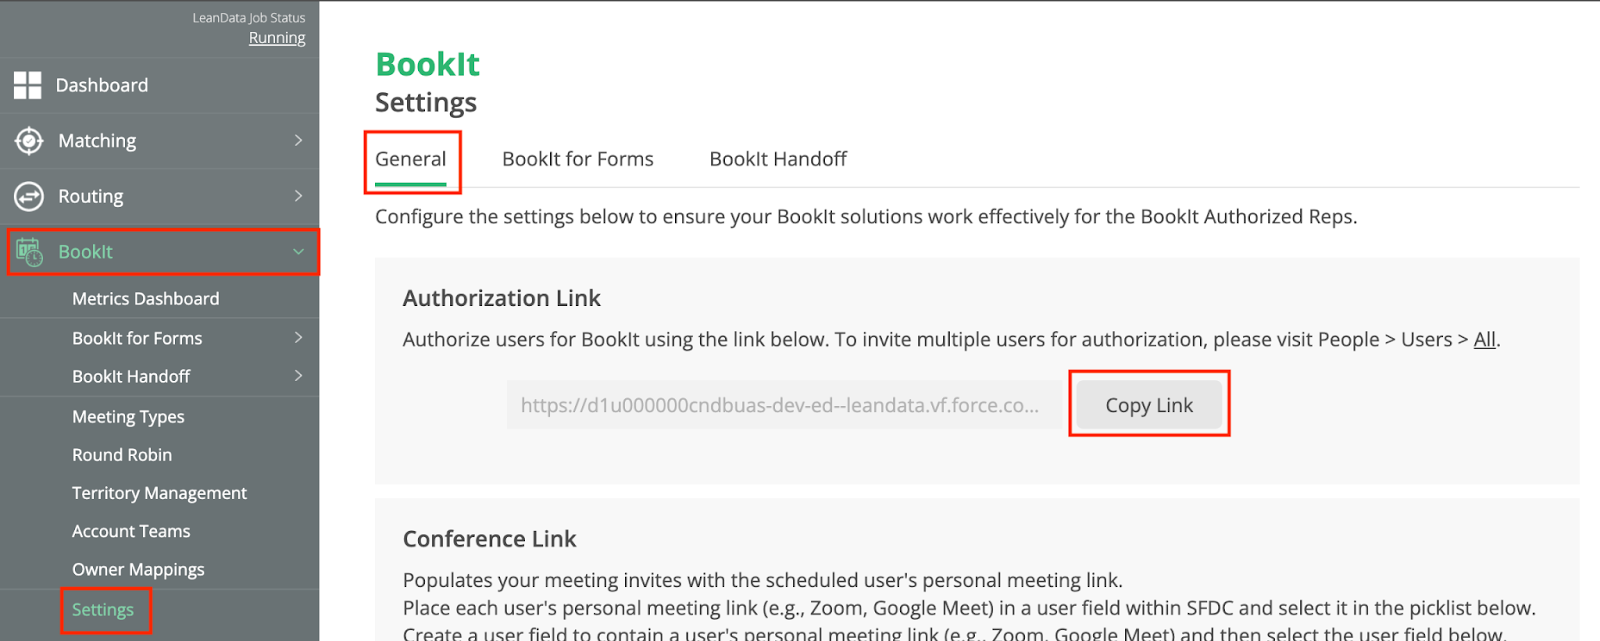This screenshot has width=1600, height=641.
Task: Click the Matching target icon
Action: 29,141
